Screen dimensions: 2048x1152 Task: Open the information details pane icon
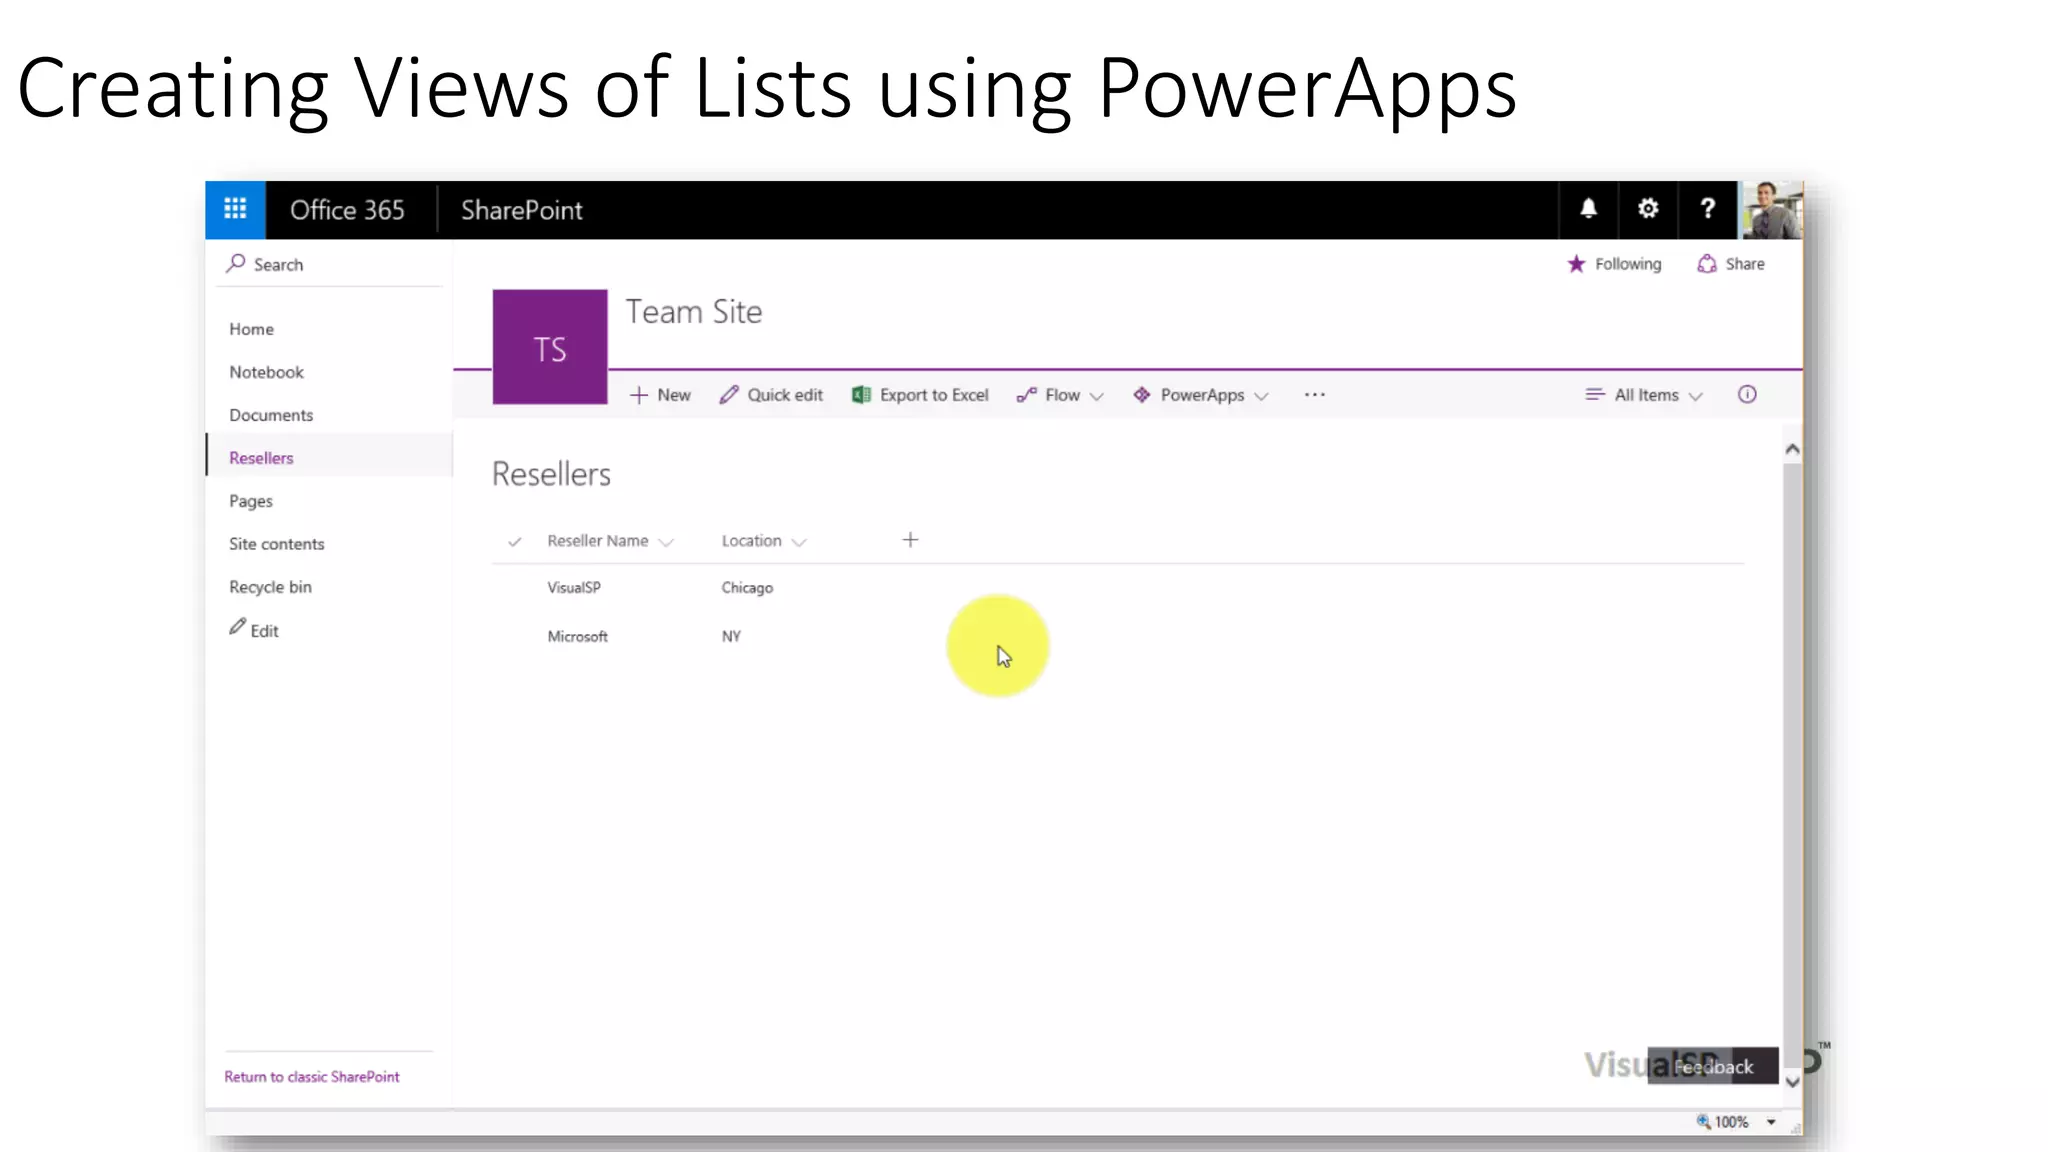[x=1747, y=394]
